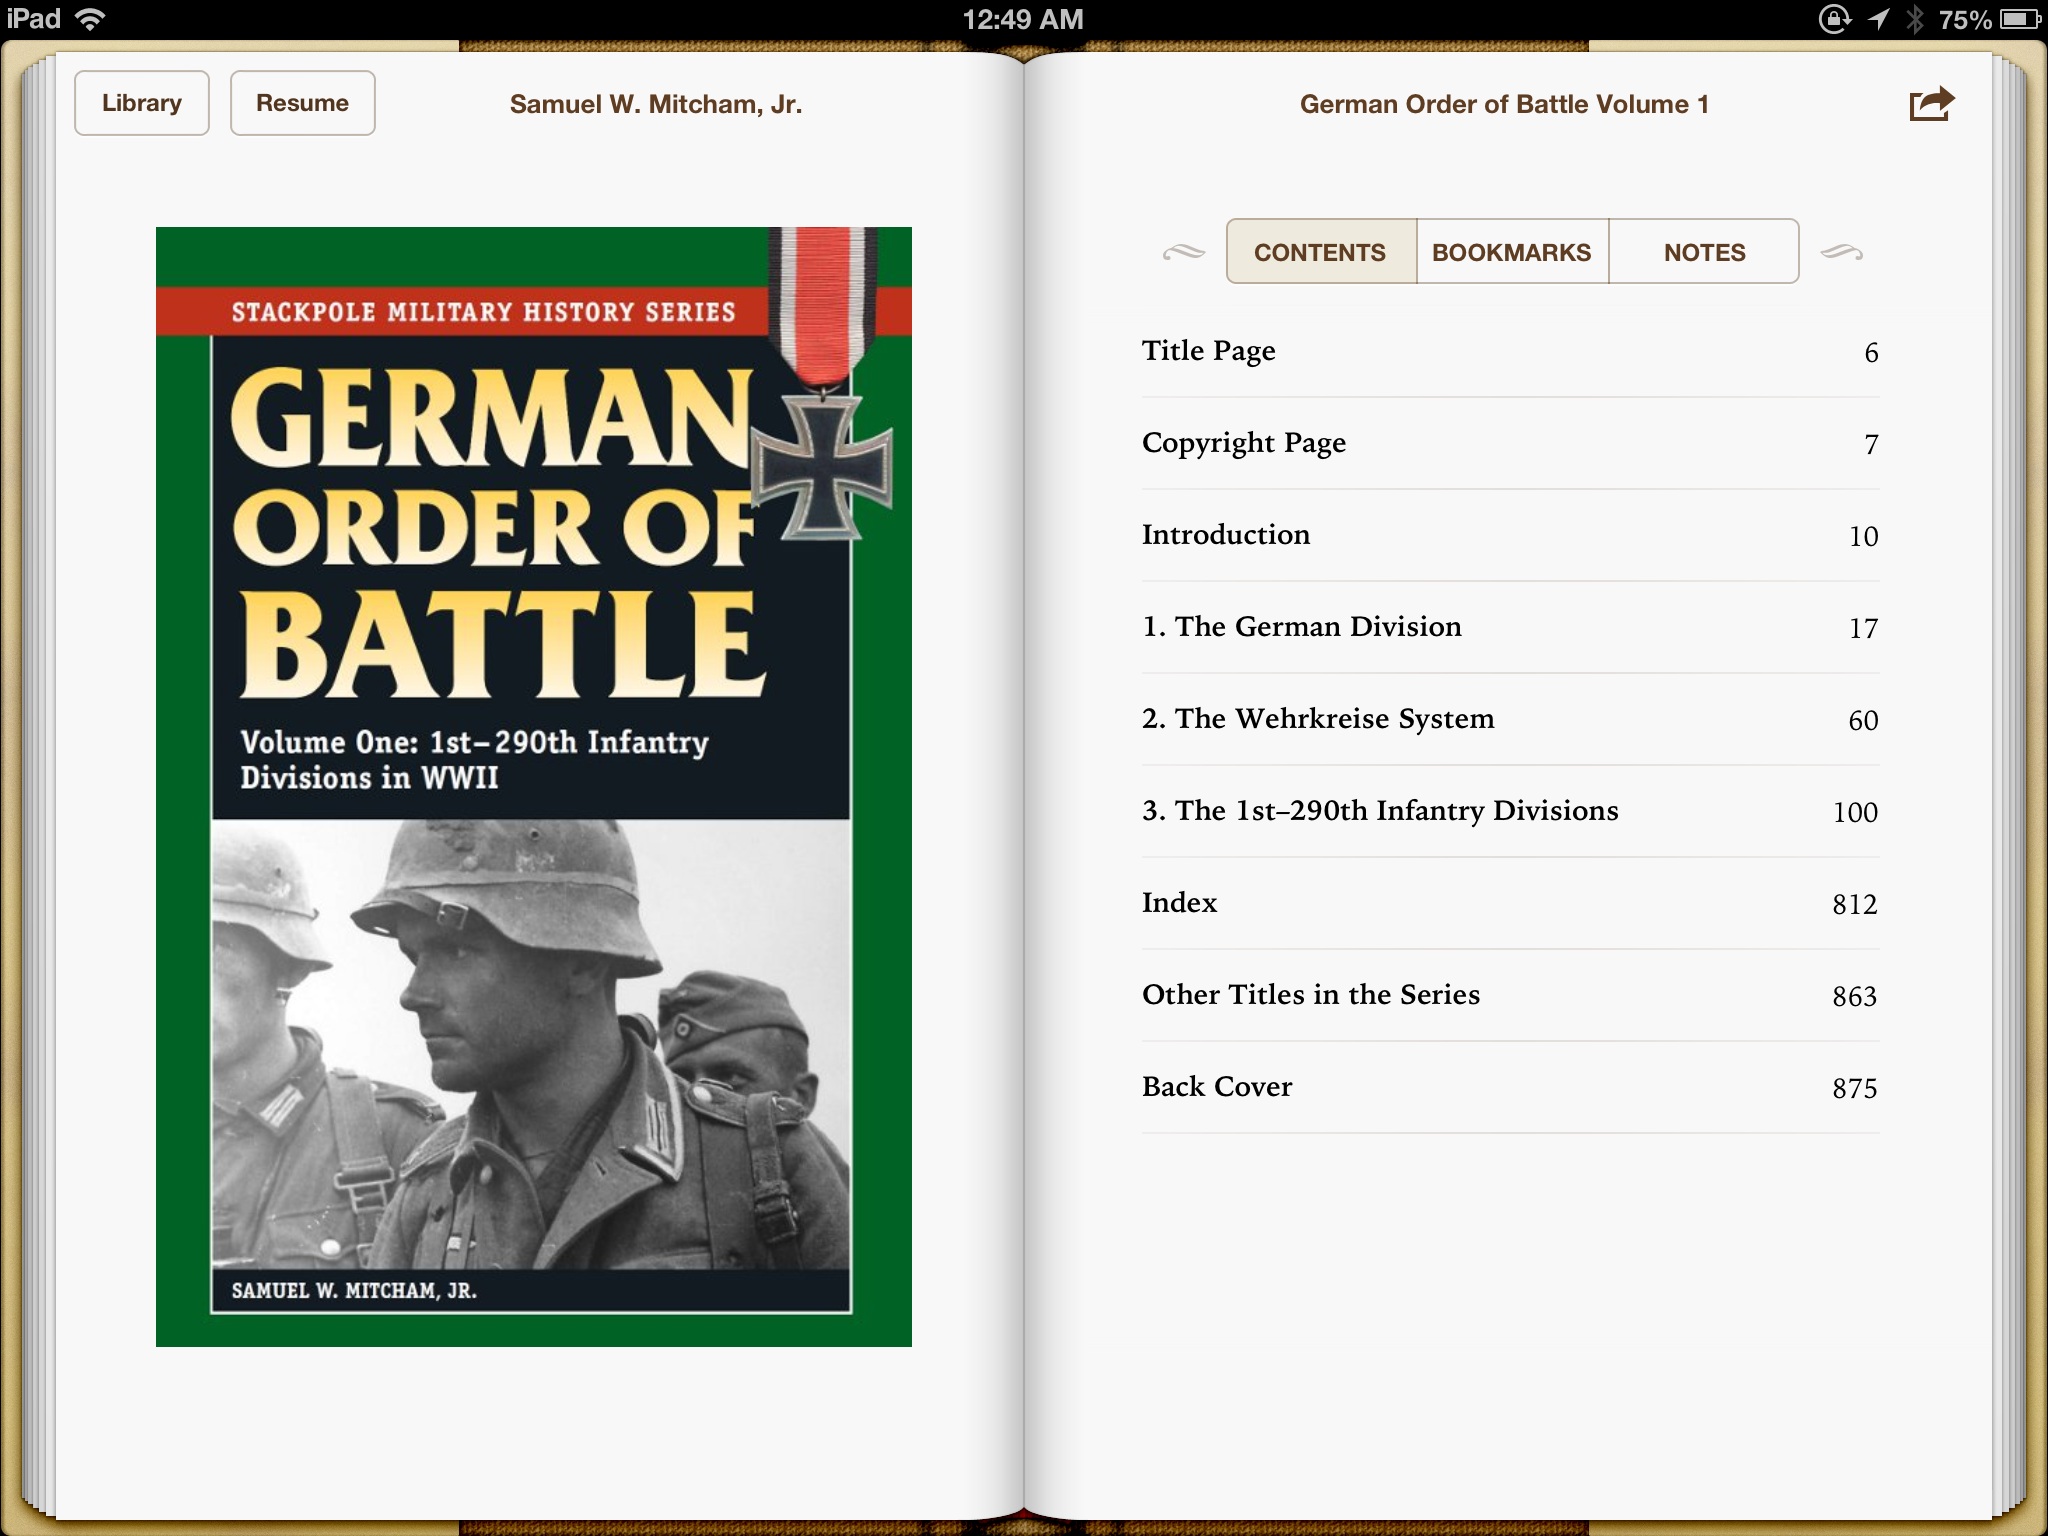Screen dimensions: 2048x1536
Task: Return to the Library
Action: point(142,103)
